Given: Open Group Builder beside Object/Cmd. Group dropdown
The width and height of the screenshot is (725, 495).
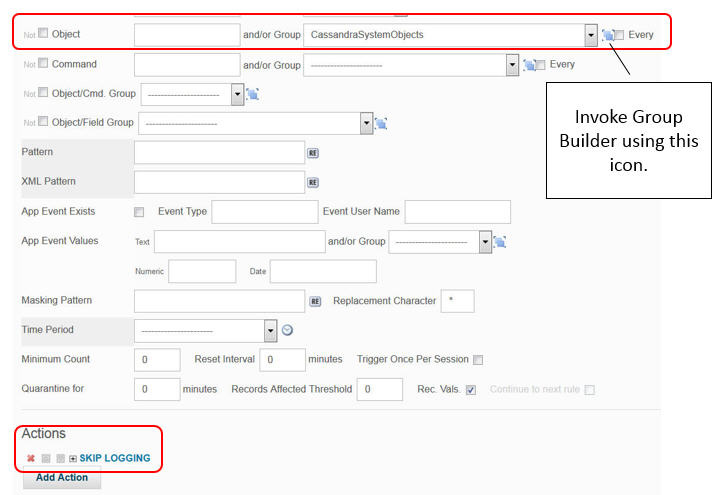Looking at the screenshot, I should pyautogui.click(x=252, y=94).
